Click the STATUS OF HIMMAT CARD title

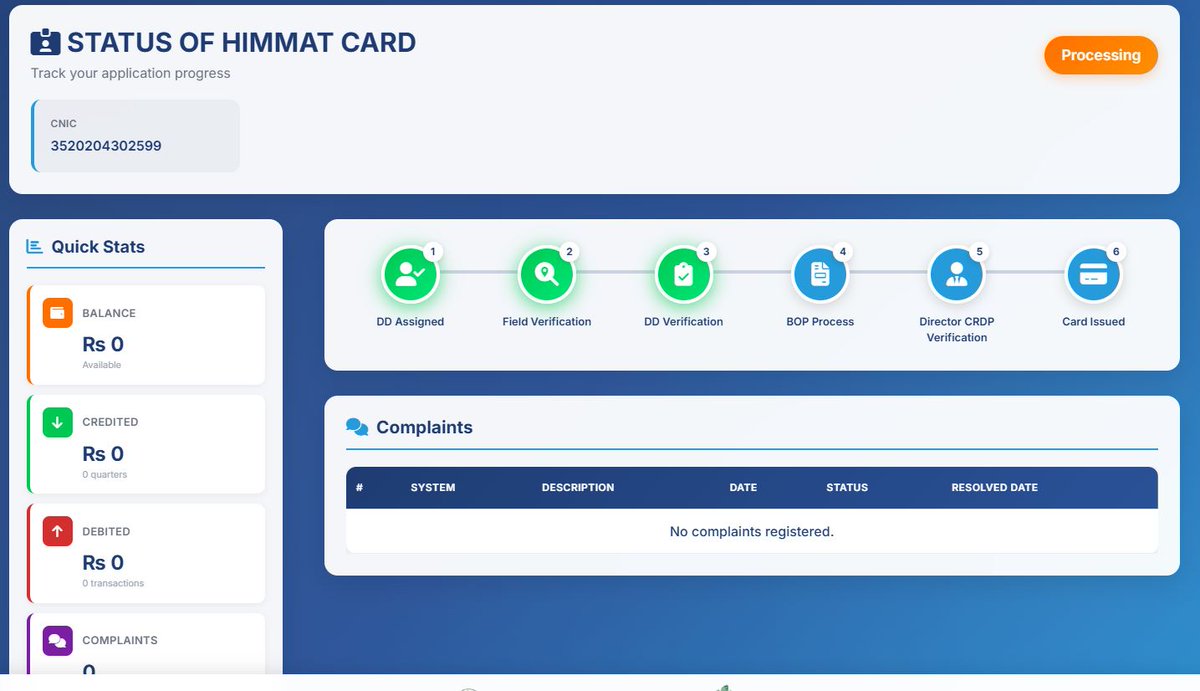[241, 43]
